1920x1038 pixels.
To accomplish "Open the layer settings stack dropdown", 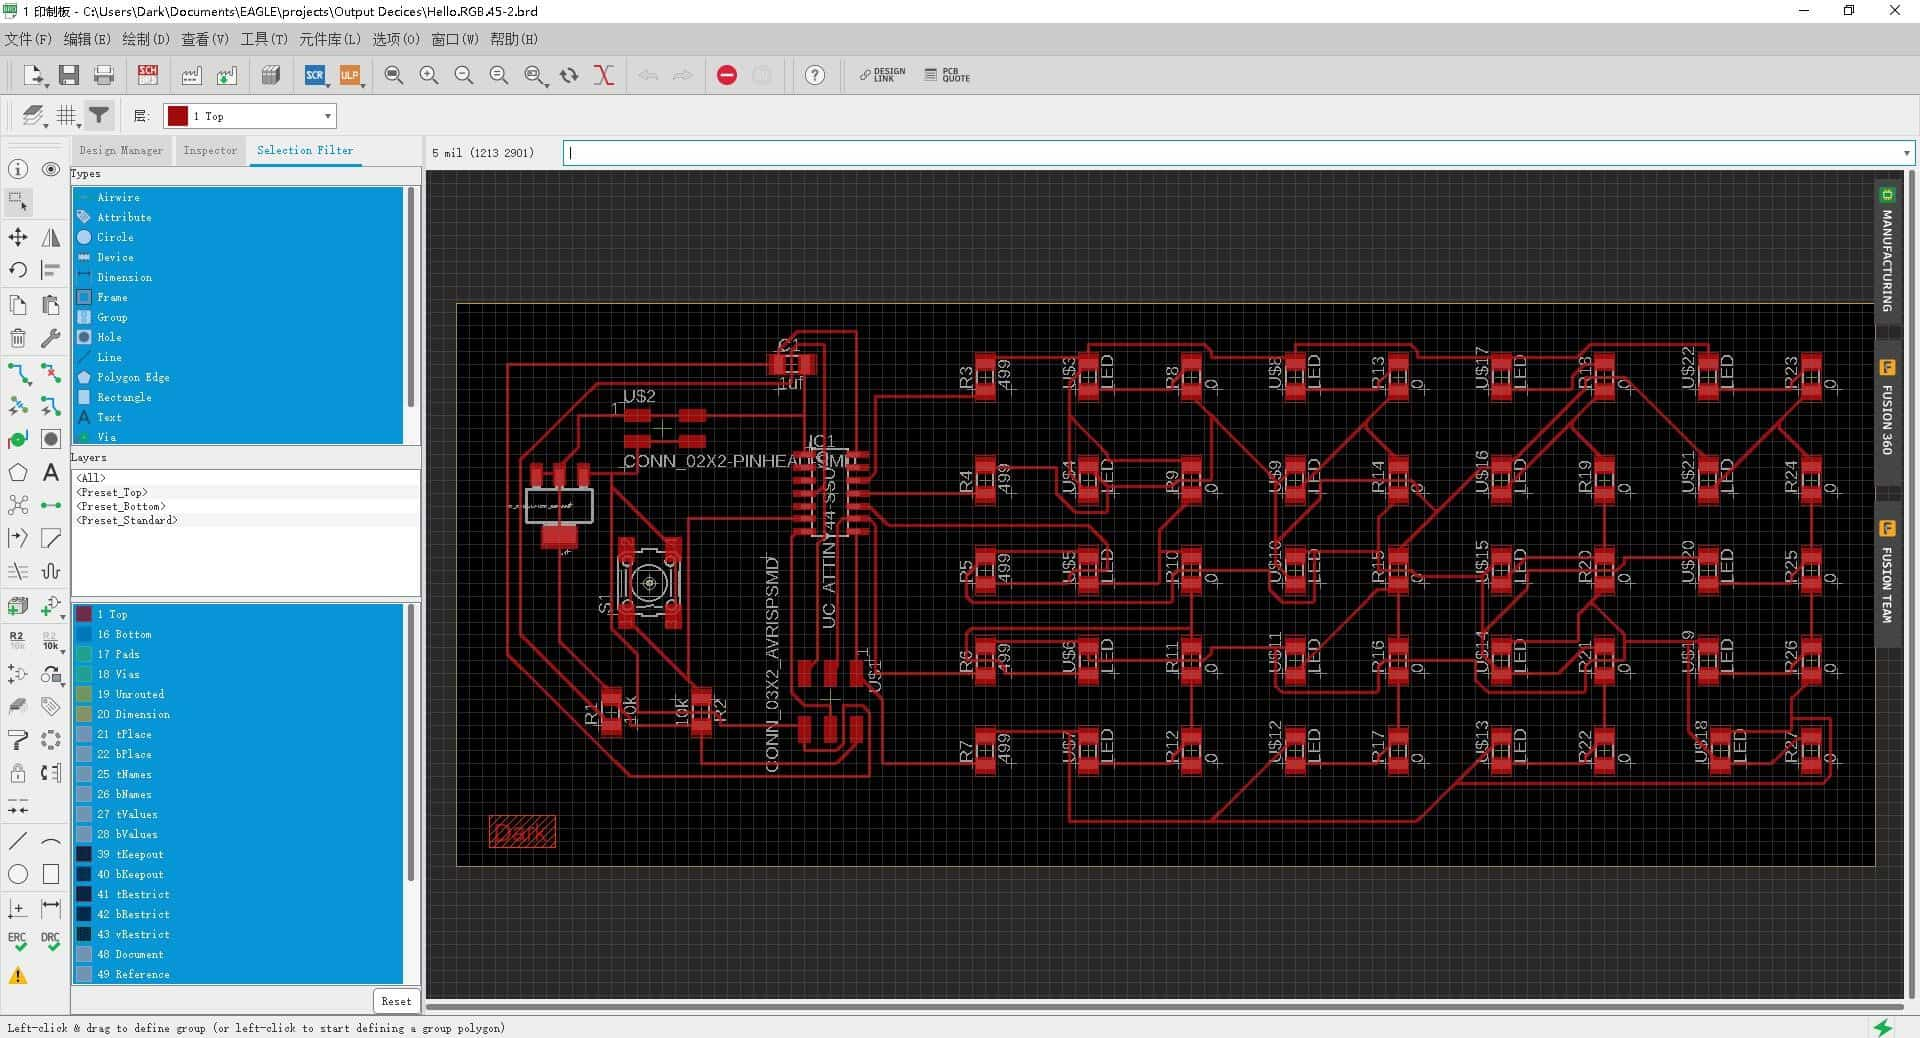I will pyautogui.click(x=34, y=116).
